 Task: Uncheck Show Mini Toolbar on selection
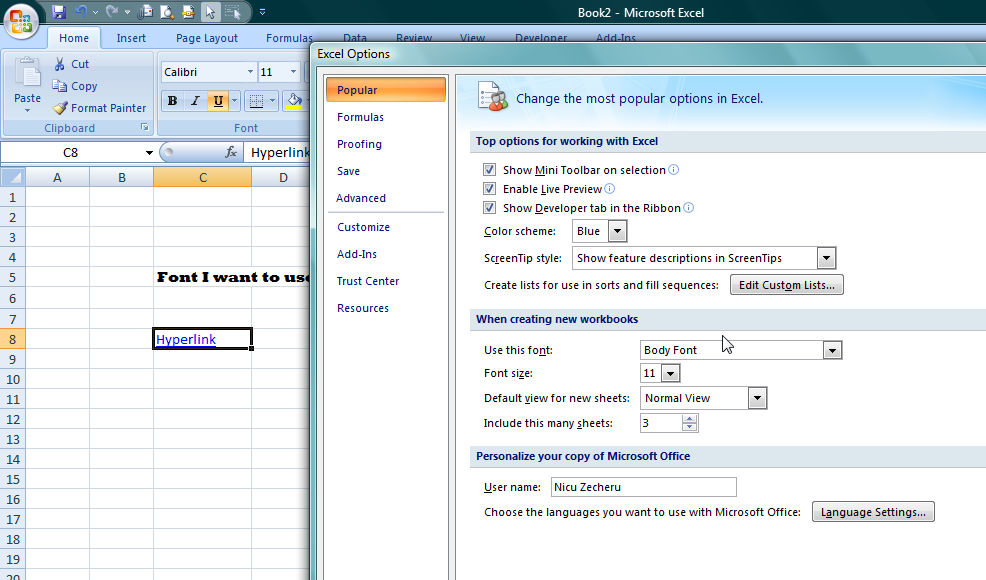click(x=489, y=170)
